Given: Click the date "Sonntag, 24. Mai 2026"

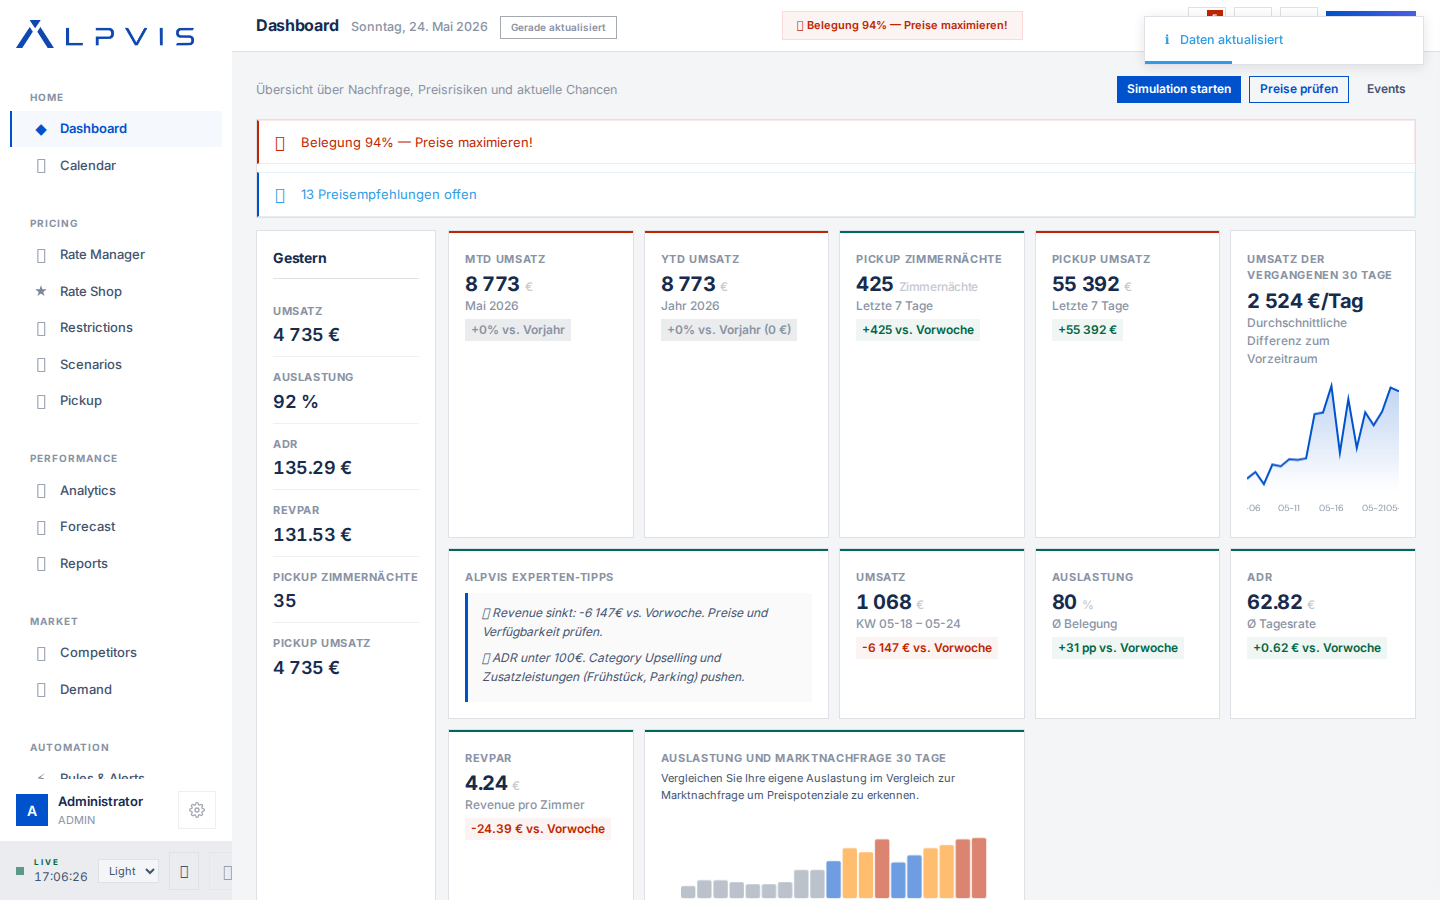Looking at the screenshot, I should [419, 27].
